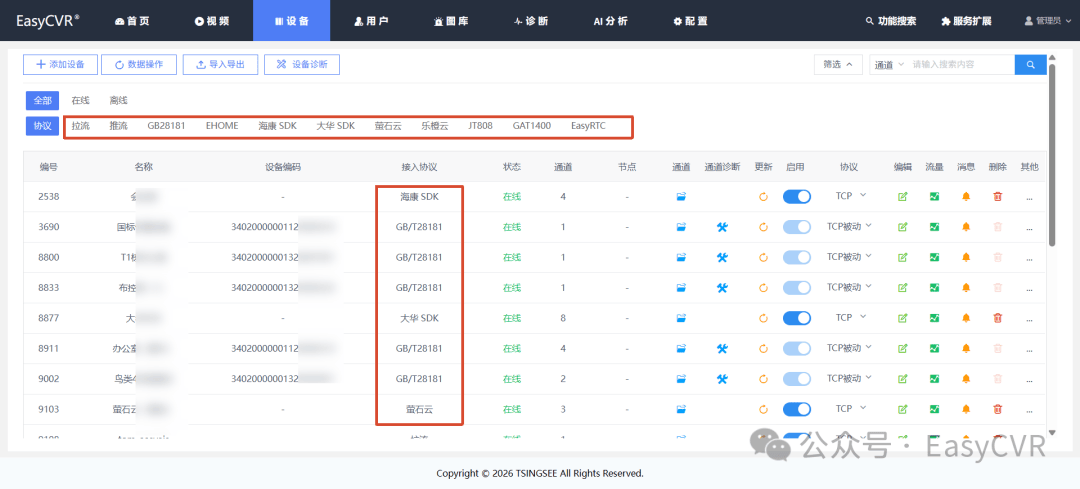Open the AI分析 navigation tab
The height and width of the screenshot is (489, 1080).
click(x=611, y=21)
